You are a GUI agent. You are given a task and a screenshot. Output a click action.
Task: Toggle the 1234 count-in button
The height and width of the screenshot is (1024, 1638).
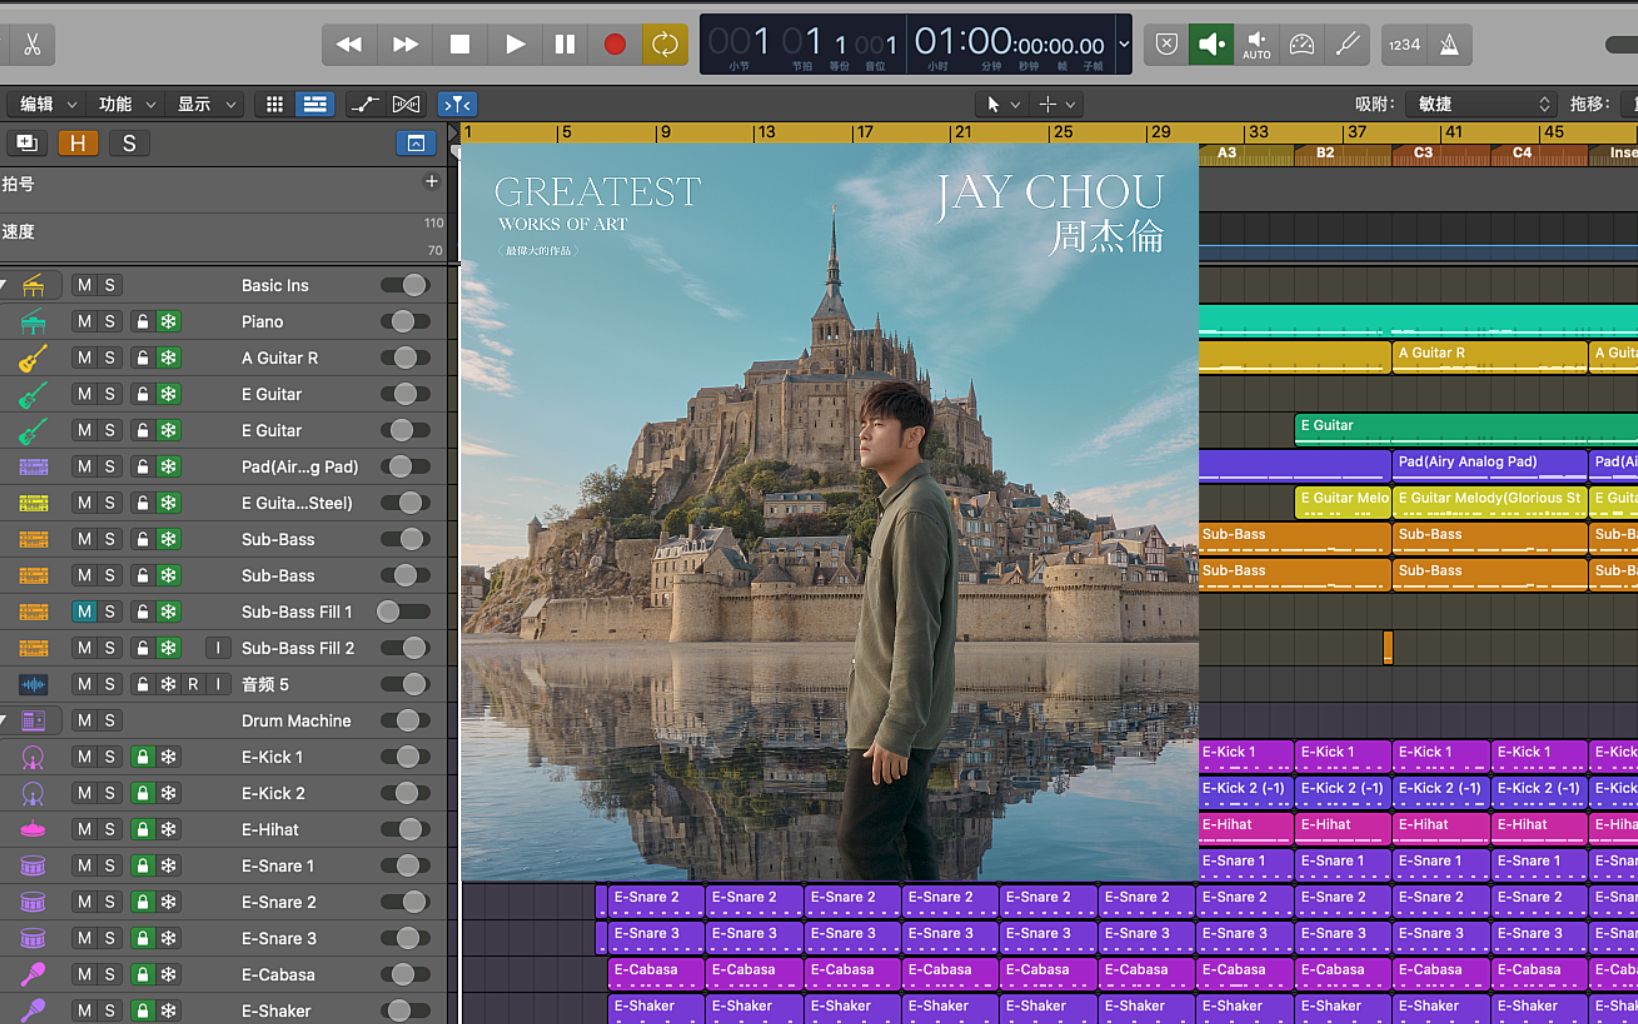point(1404,45)
